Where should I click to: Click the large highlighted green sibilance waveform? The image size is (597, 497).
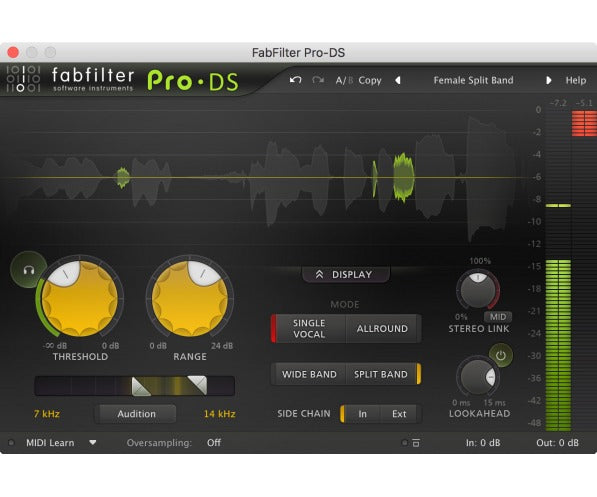[404, 177]
